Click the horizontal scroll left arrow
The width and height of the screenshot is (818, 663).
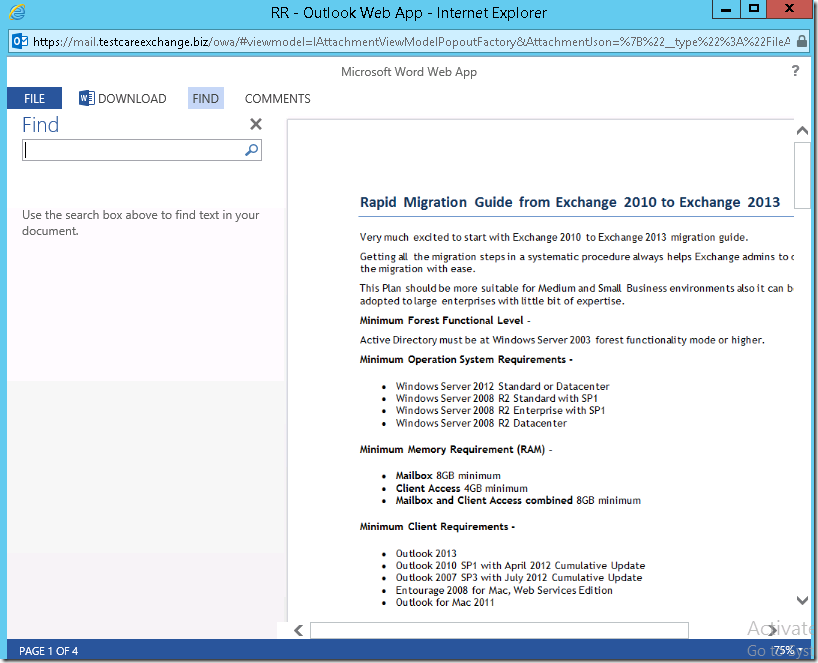pyautogui.click(x=298, y=630)
